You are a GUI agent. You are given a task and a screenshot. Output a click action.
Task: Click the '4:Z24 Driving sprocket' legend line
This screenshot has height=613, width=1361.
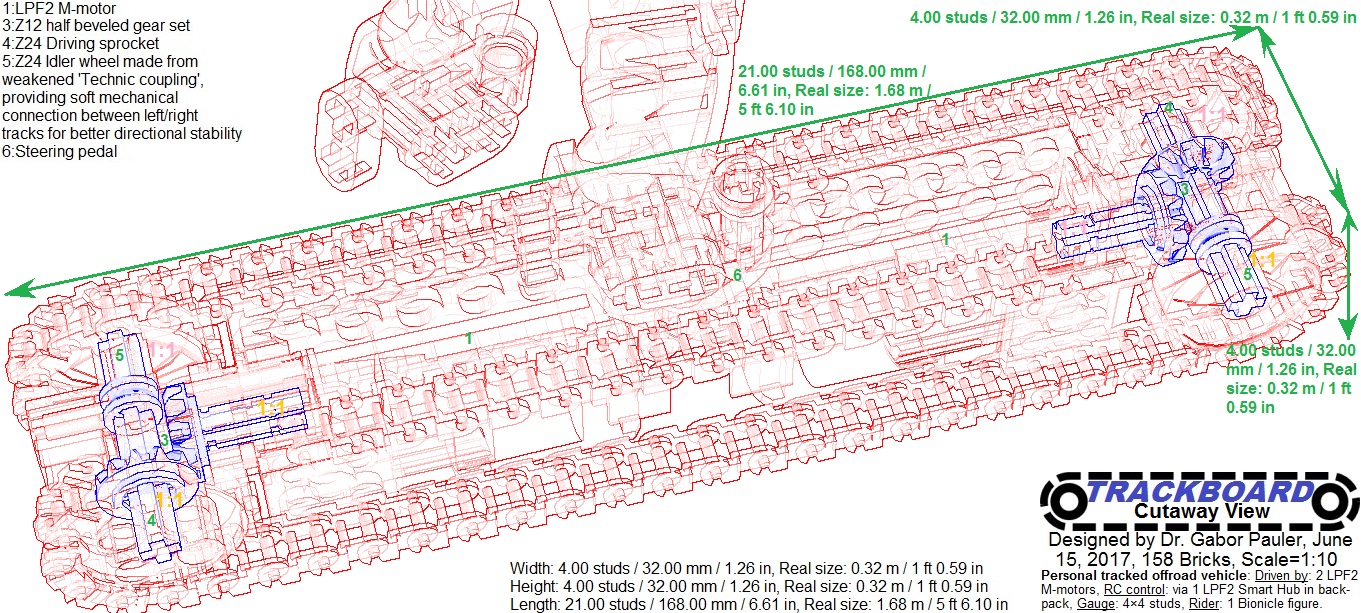click(x=80, y=43)
